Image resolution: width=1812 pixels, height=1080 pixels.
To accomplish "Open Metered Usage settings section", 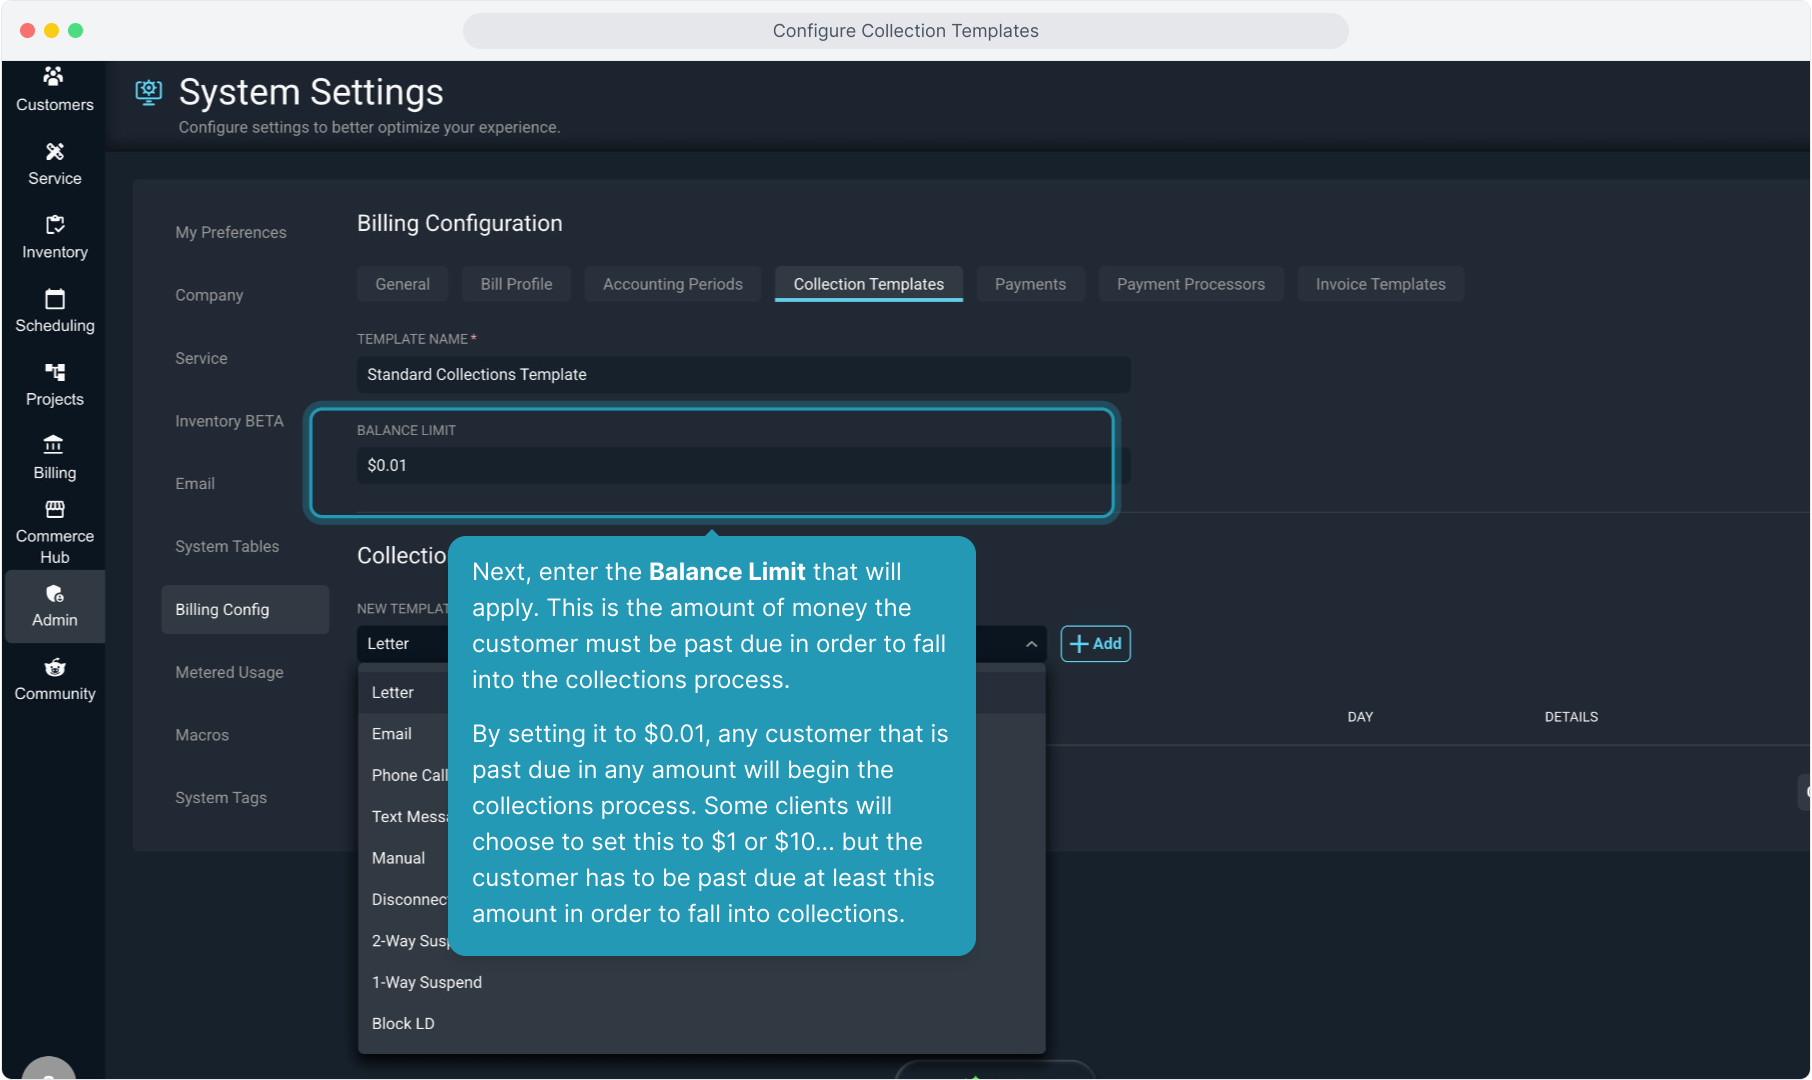I will [x=229, y=672].
